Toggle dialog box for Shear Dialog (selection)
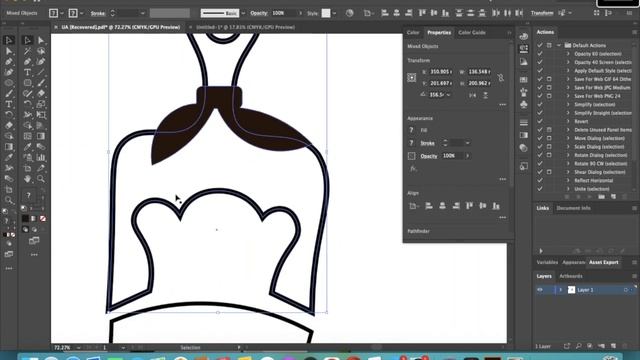This screenshot has width=640, height=360. point(549,172)
